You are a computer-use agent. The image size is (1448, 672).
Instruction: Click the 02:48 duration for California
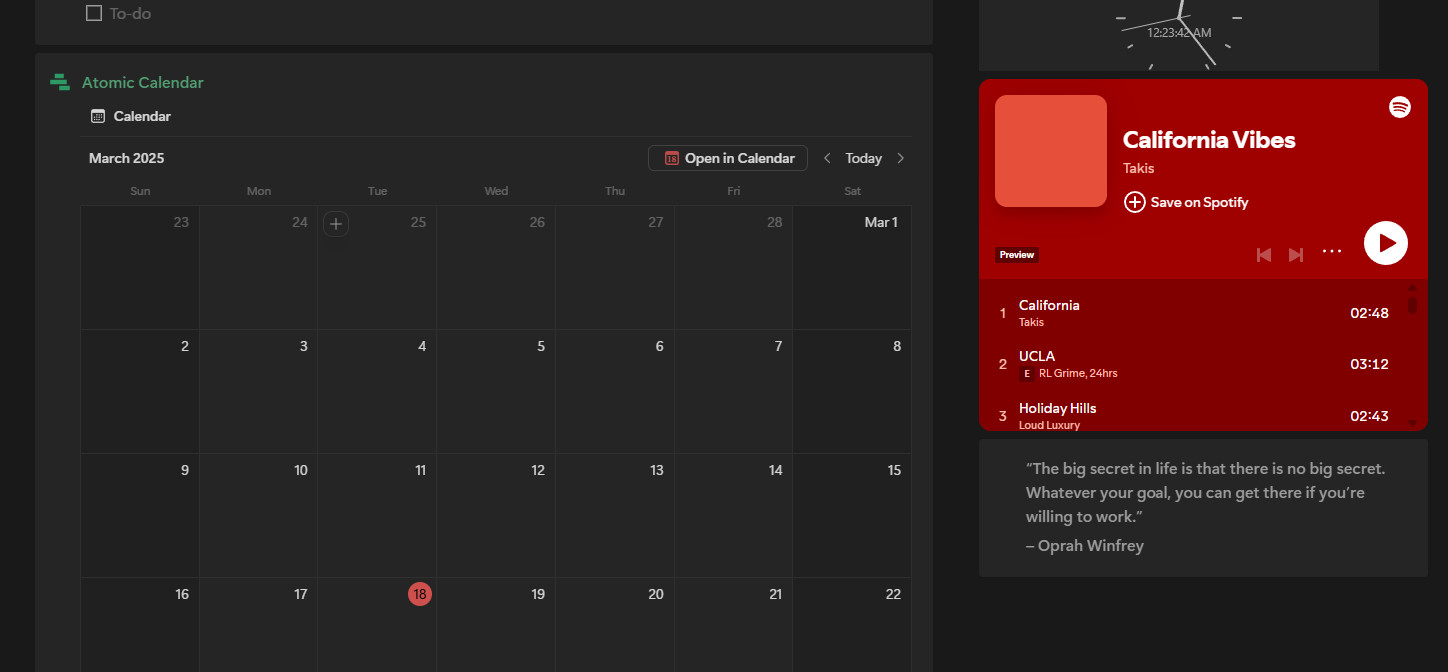1369,313
